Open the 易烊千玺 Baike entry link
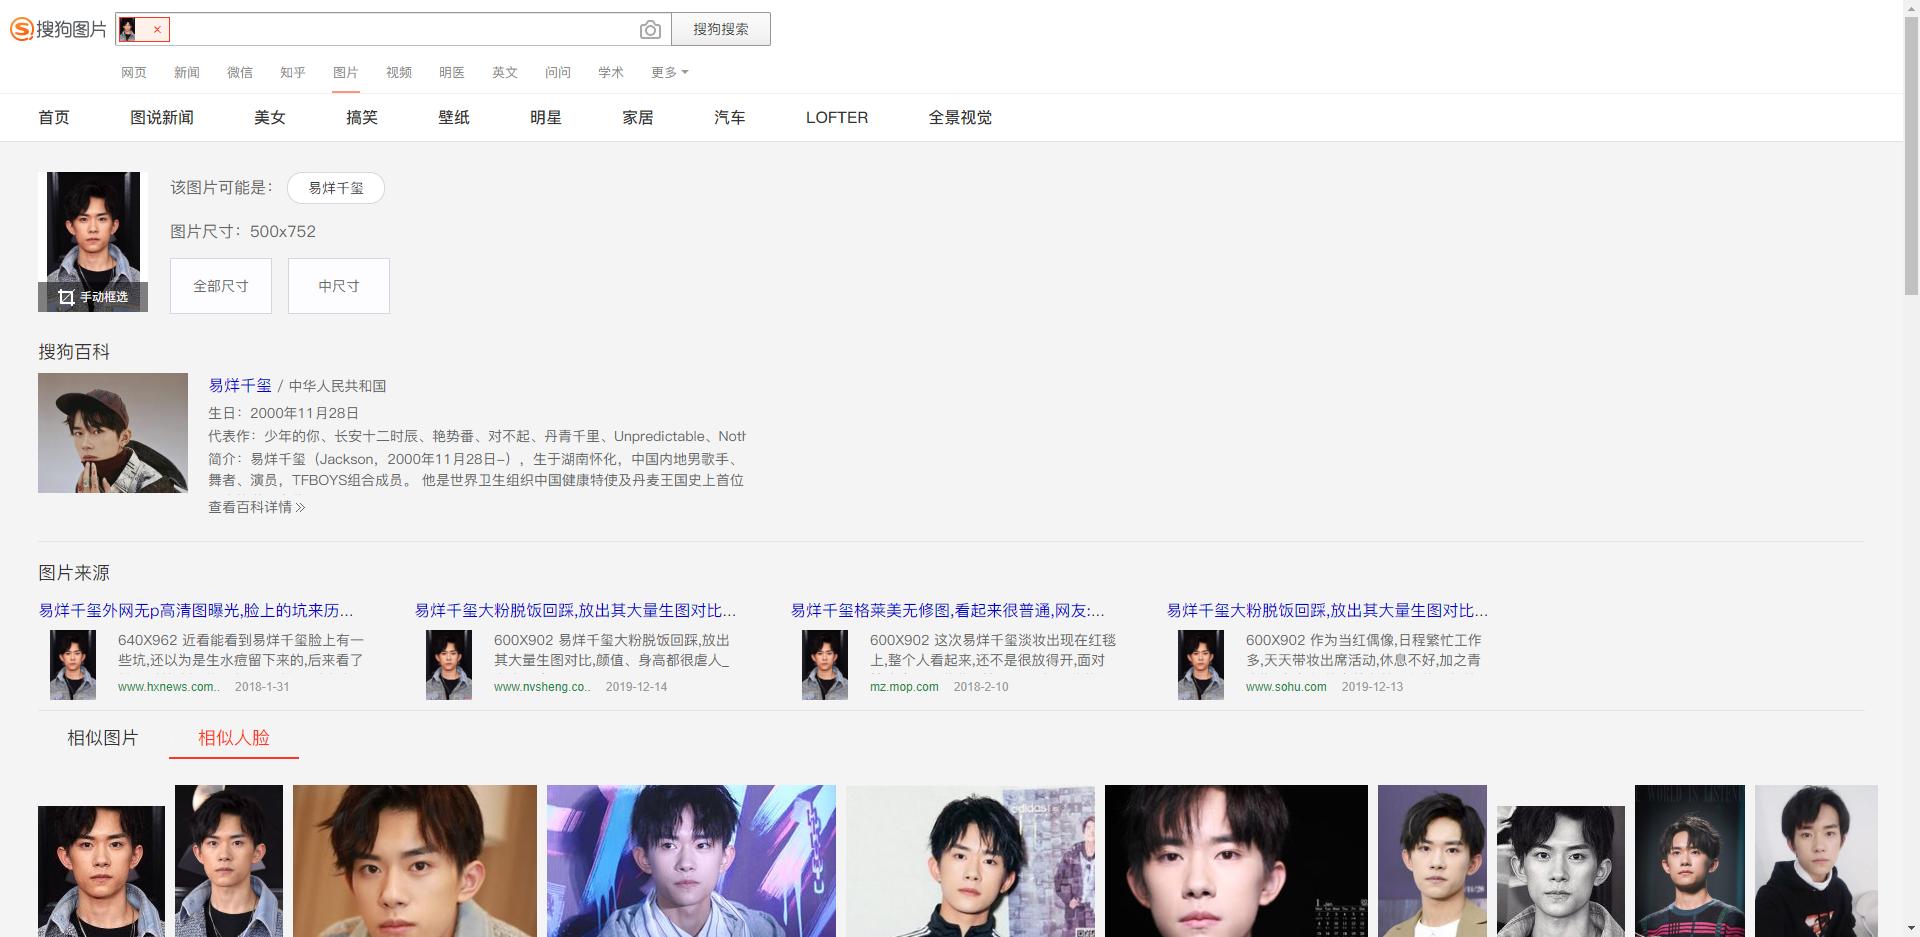This screenshot has width=1920, height=937. point(240,386)
